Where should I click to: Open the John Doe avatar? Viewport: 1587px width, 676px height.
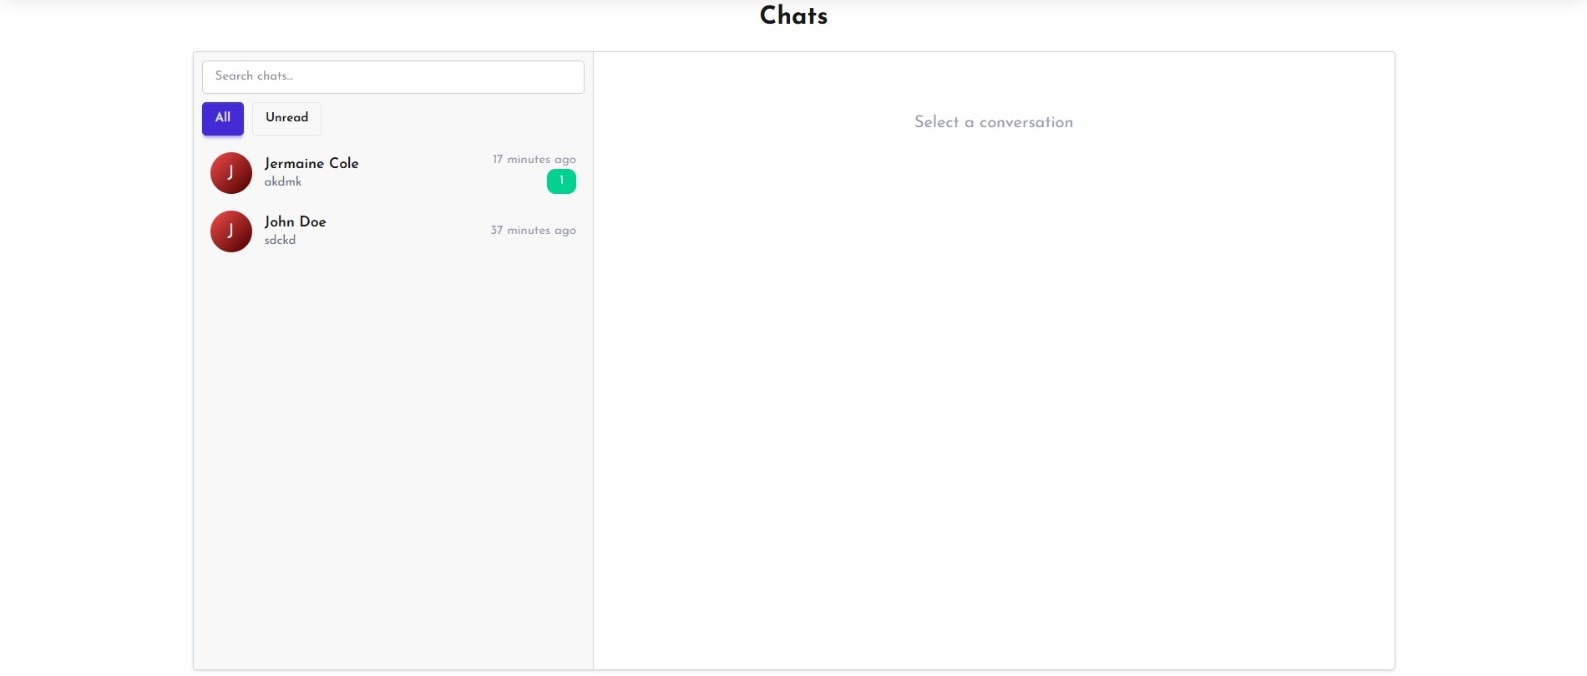tap(231, 231)
